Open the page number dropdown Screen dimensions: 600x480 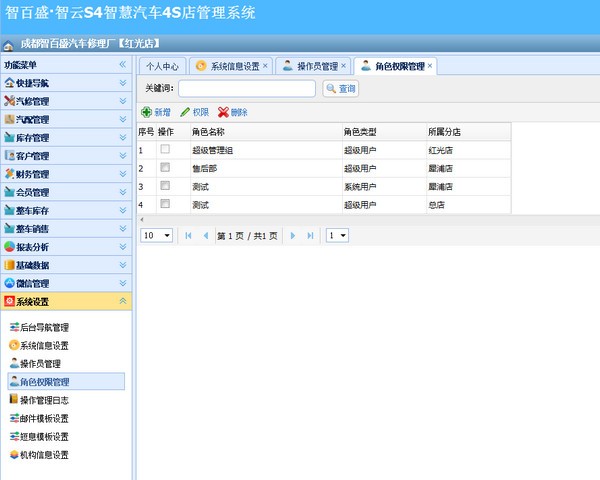338,235
